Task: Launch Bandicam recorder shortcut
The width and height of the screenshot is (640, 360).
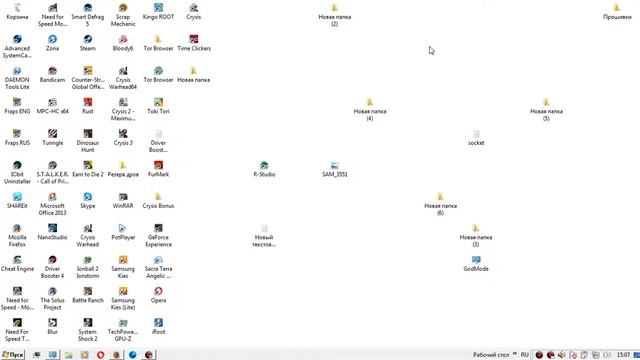Action: pyautogui.click(x=52, y=75)
